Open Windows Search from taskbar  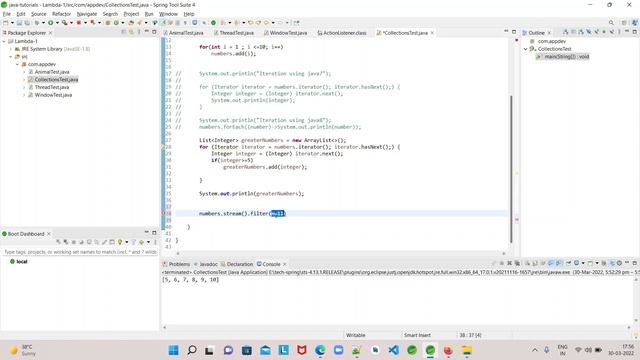click(192, 350)
